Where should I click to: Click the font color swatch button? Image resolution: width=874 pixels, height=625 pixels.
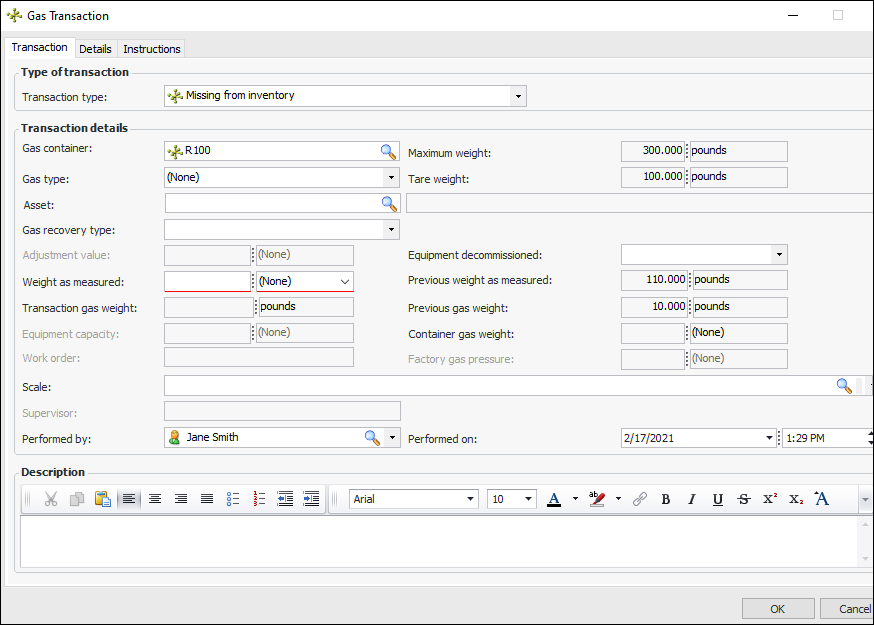coord(554,499)
